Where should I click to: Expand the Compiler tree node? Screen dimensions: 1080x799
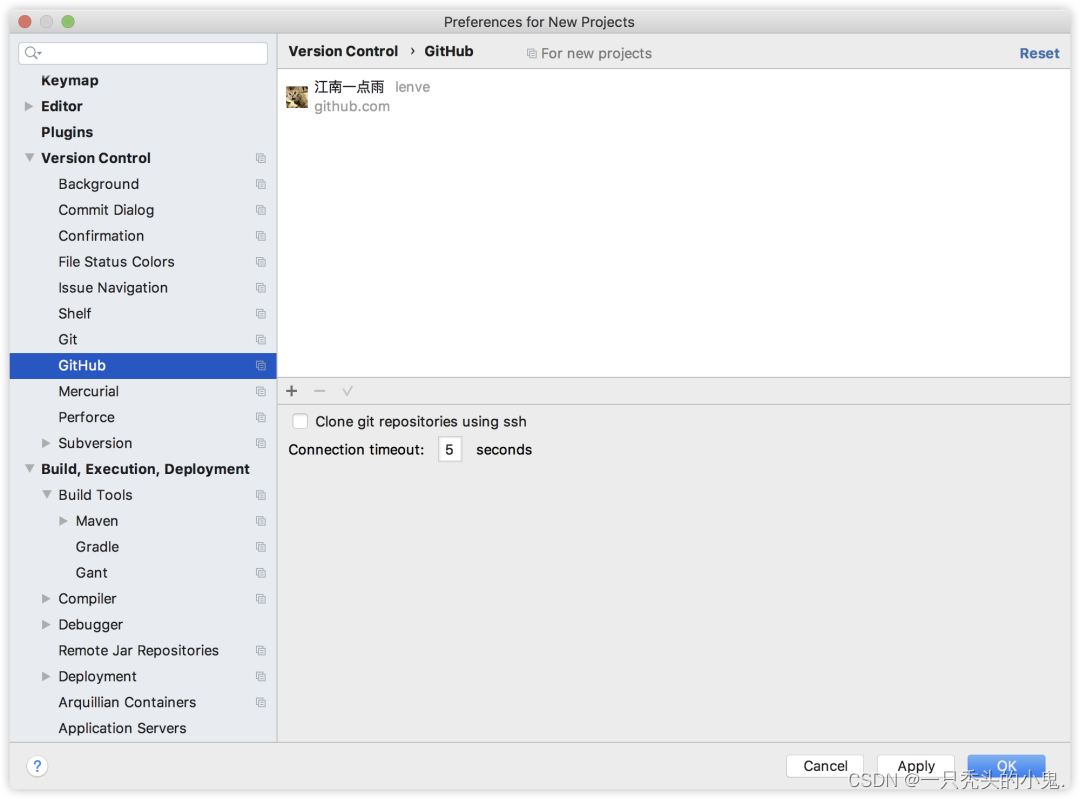[x=46, y=599]
